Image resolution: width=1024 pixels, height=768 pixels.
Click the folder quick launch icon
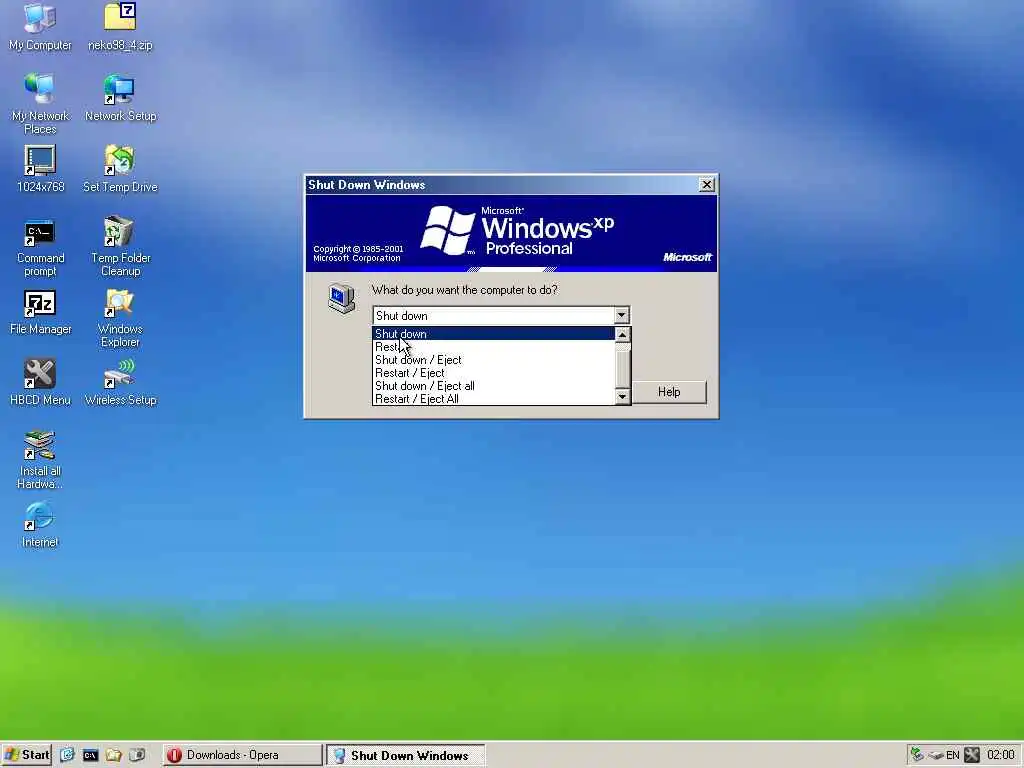tap(114, 755)
